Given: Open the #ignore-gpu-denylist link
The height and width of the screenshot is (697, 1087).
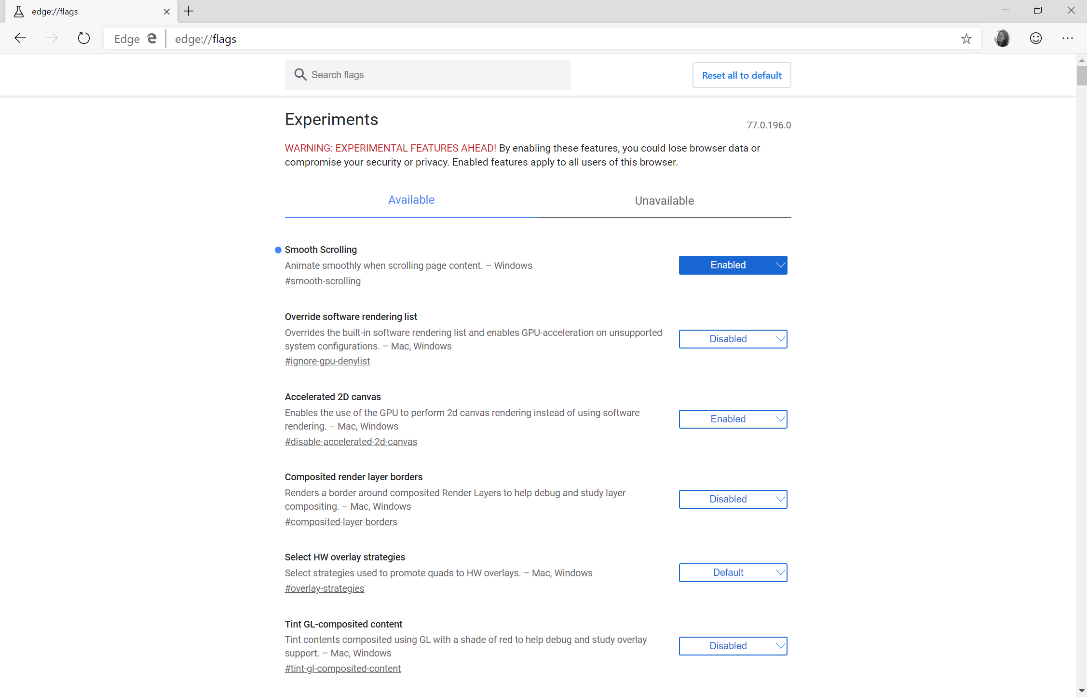Looking at the screenshot, I should 327,361.
